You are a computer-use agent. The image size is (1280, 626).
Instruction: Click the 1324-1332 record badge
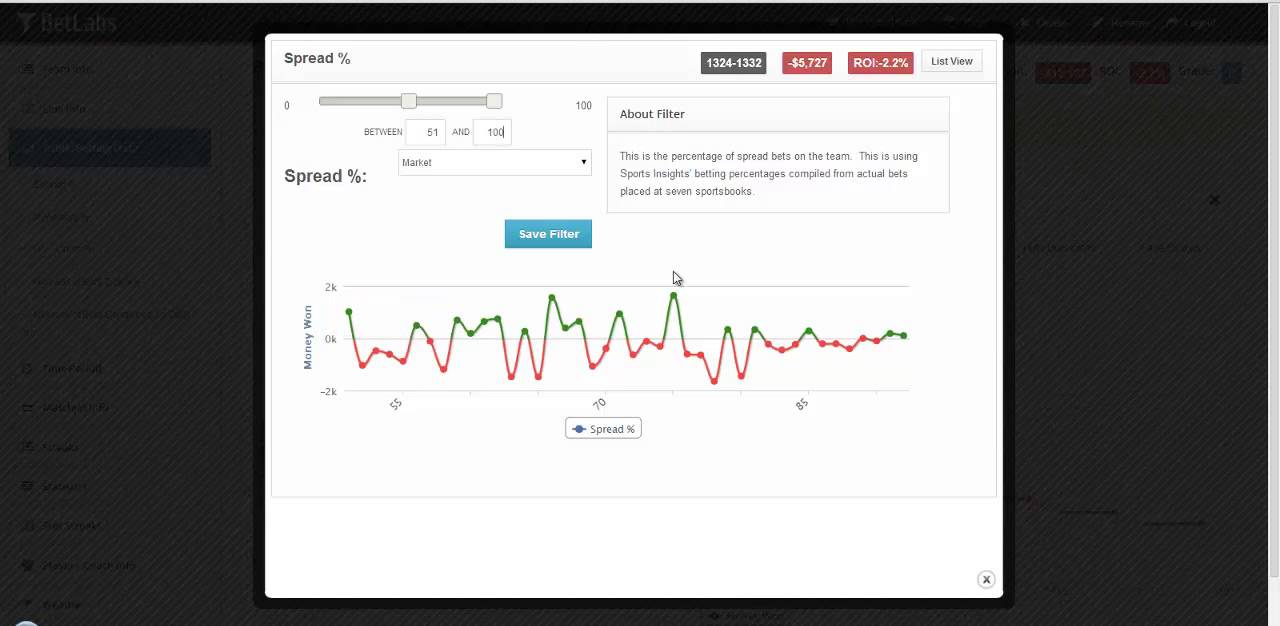tap(734, 63)
